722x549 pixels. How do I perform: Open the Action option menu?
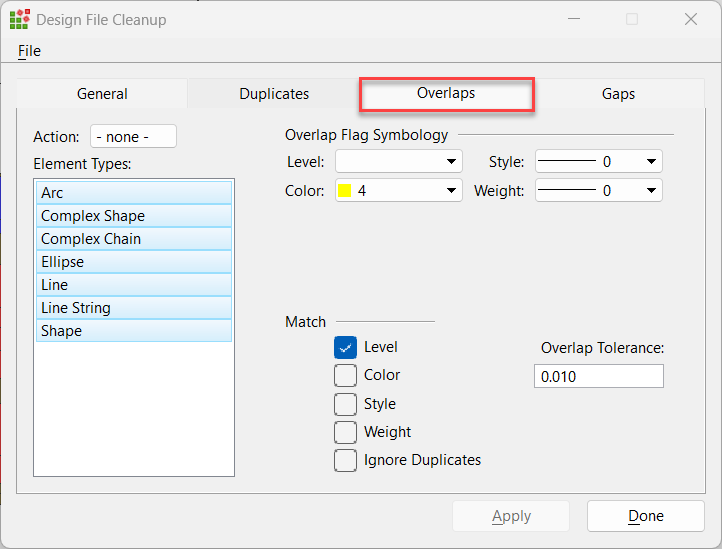coord(133,137)
